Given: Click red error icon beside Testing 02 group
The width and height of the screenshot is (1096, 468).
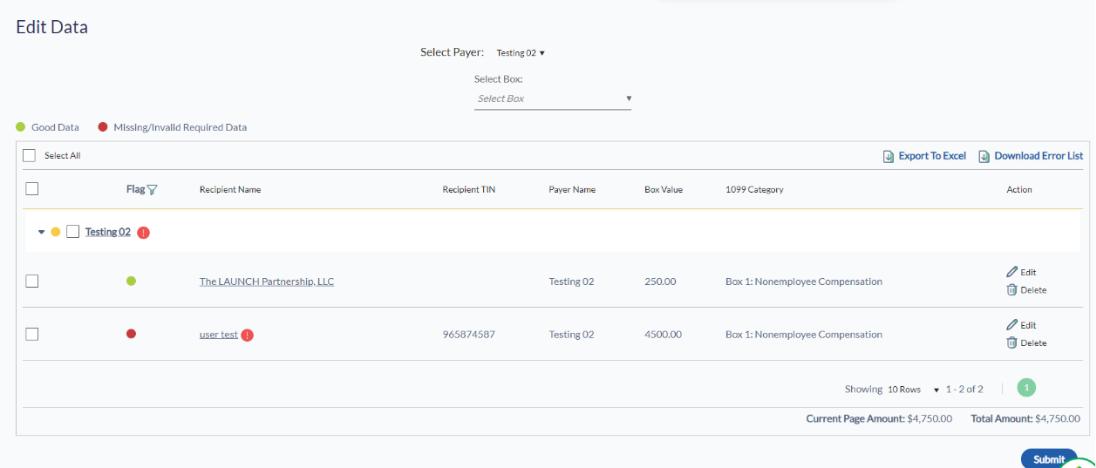Looking at the screenshot, I should (x=143, y=233).
